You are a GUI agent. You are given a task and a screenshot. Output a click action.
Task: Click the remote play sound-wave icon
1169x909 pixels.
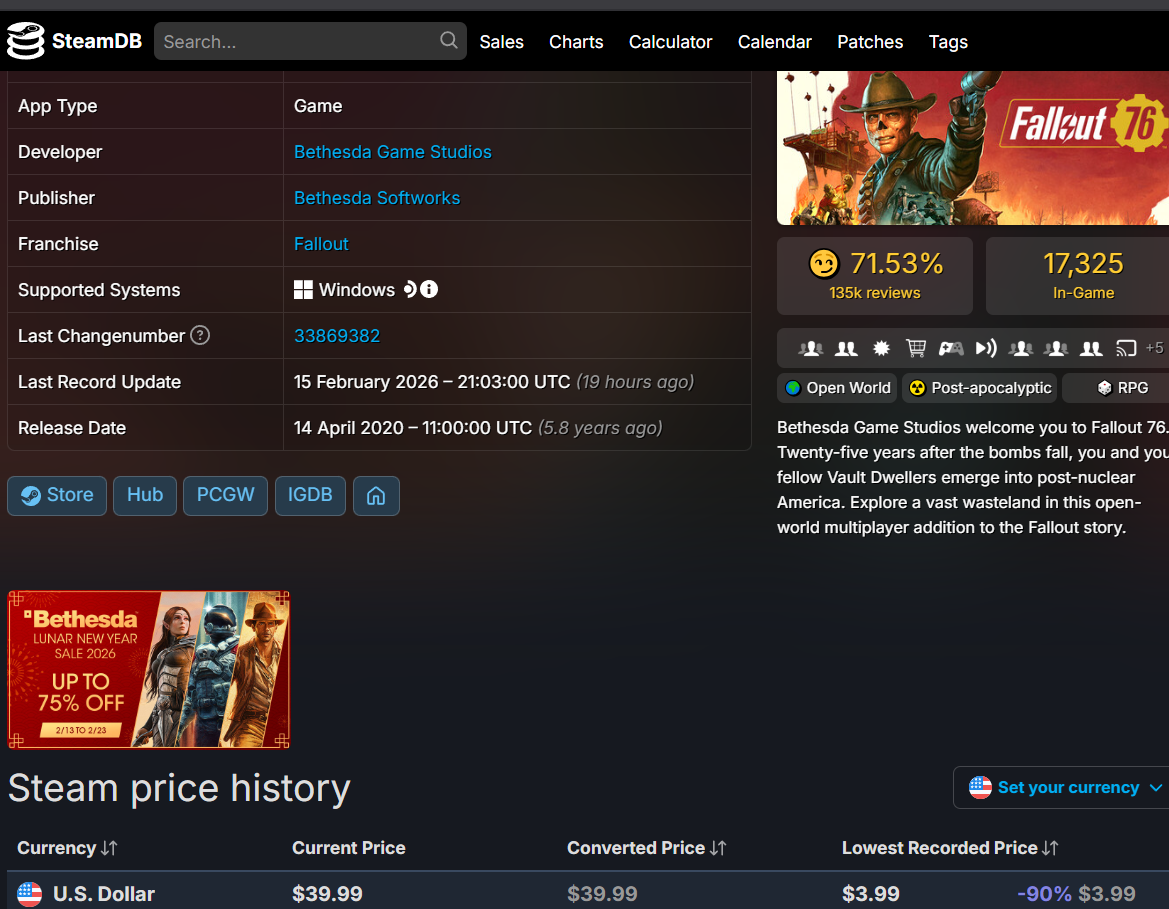[x=986, y=348]
